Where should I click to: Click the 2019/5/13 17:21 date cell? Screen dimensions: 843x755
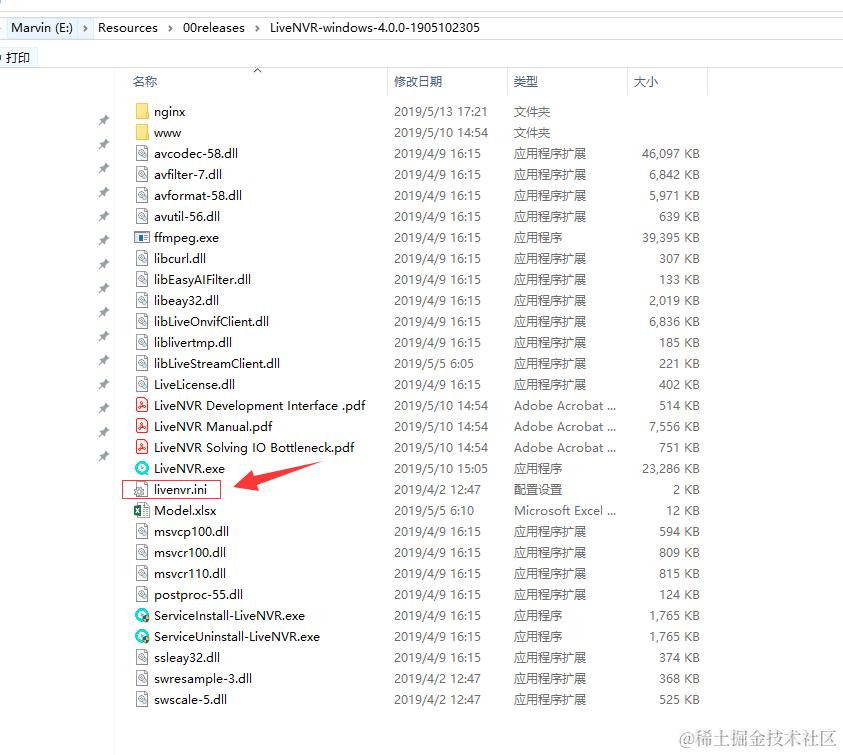click(x=440, y=111)
